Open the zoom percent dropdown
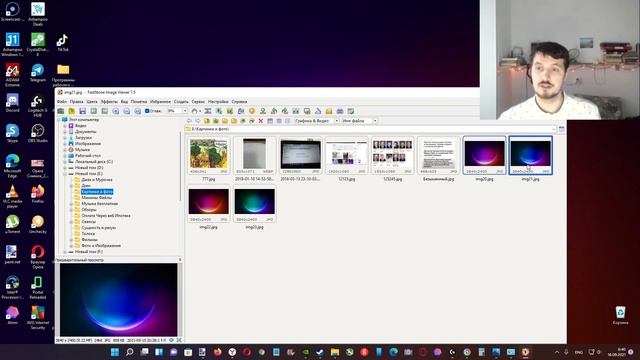Viewport: 640px width, 360px height. point(185,111)
